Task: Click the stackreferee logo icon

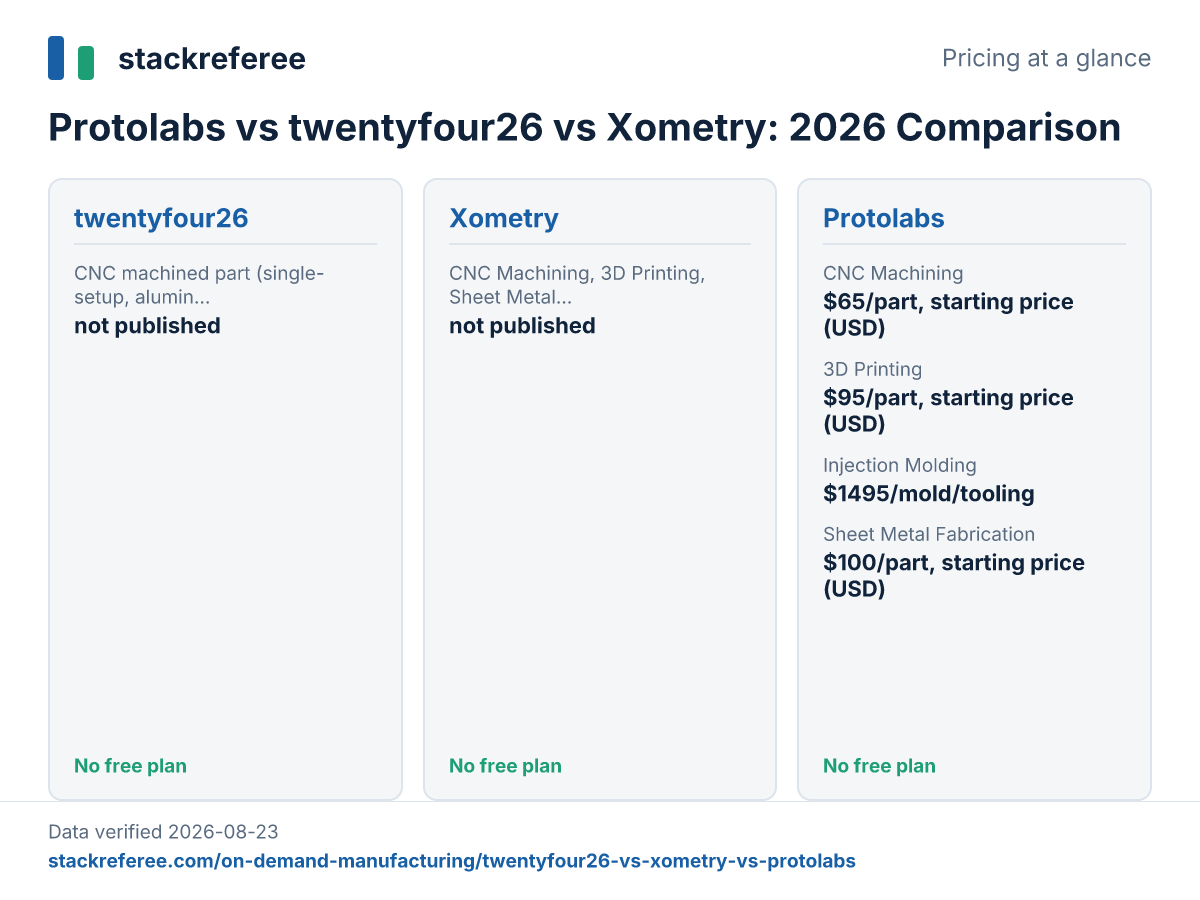Action: pos(71,58)
